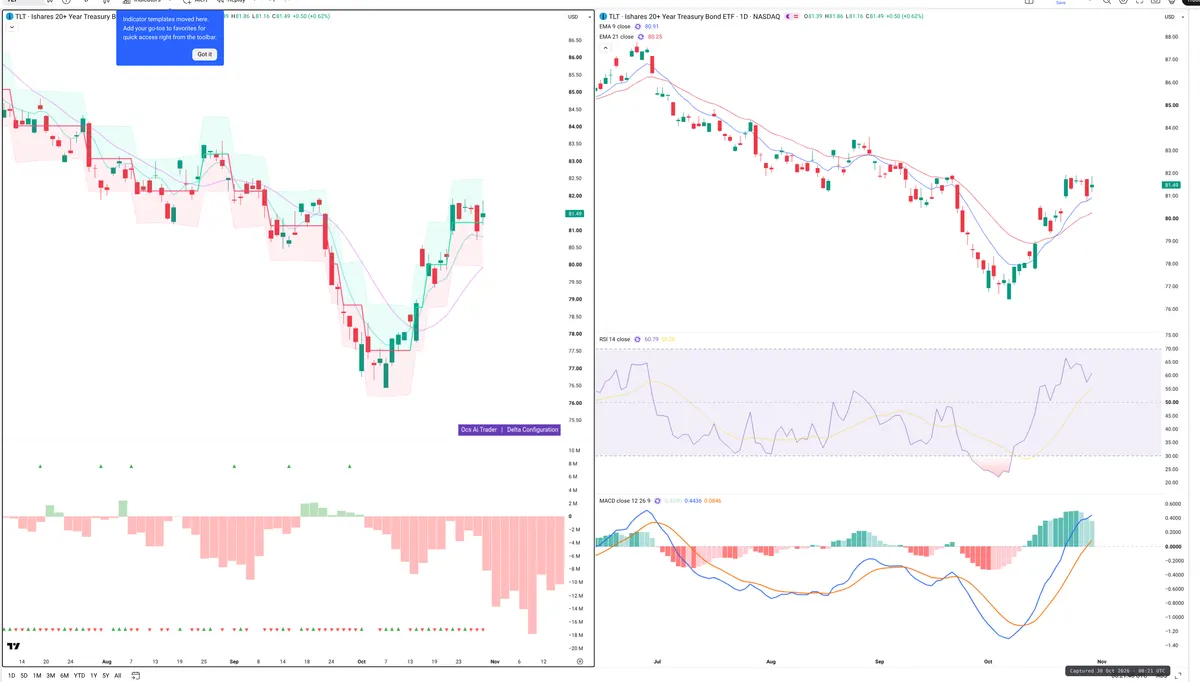Screen dimensions: 1200x682
Task: Click the RSI value 50.79
Action: (x=652, y=339)
